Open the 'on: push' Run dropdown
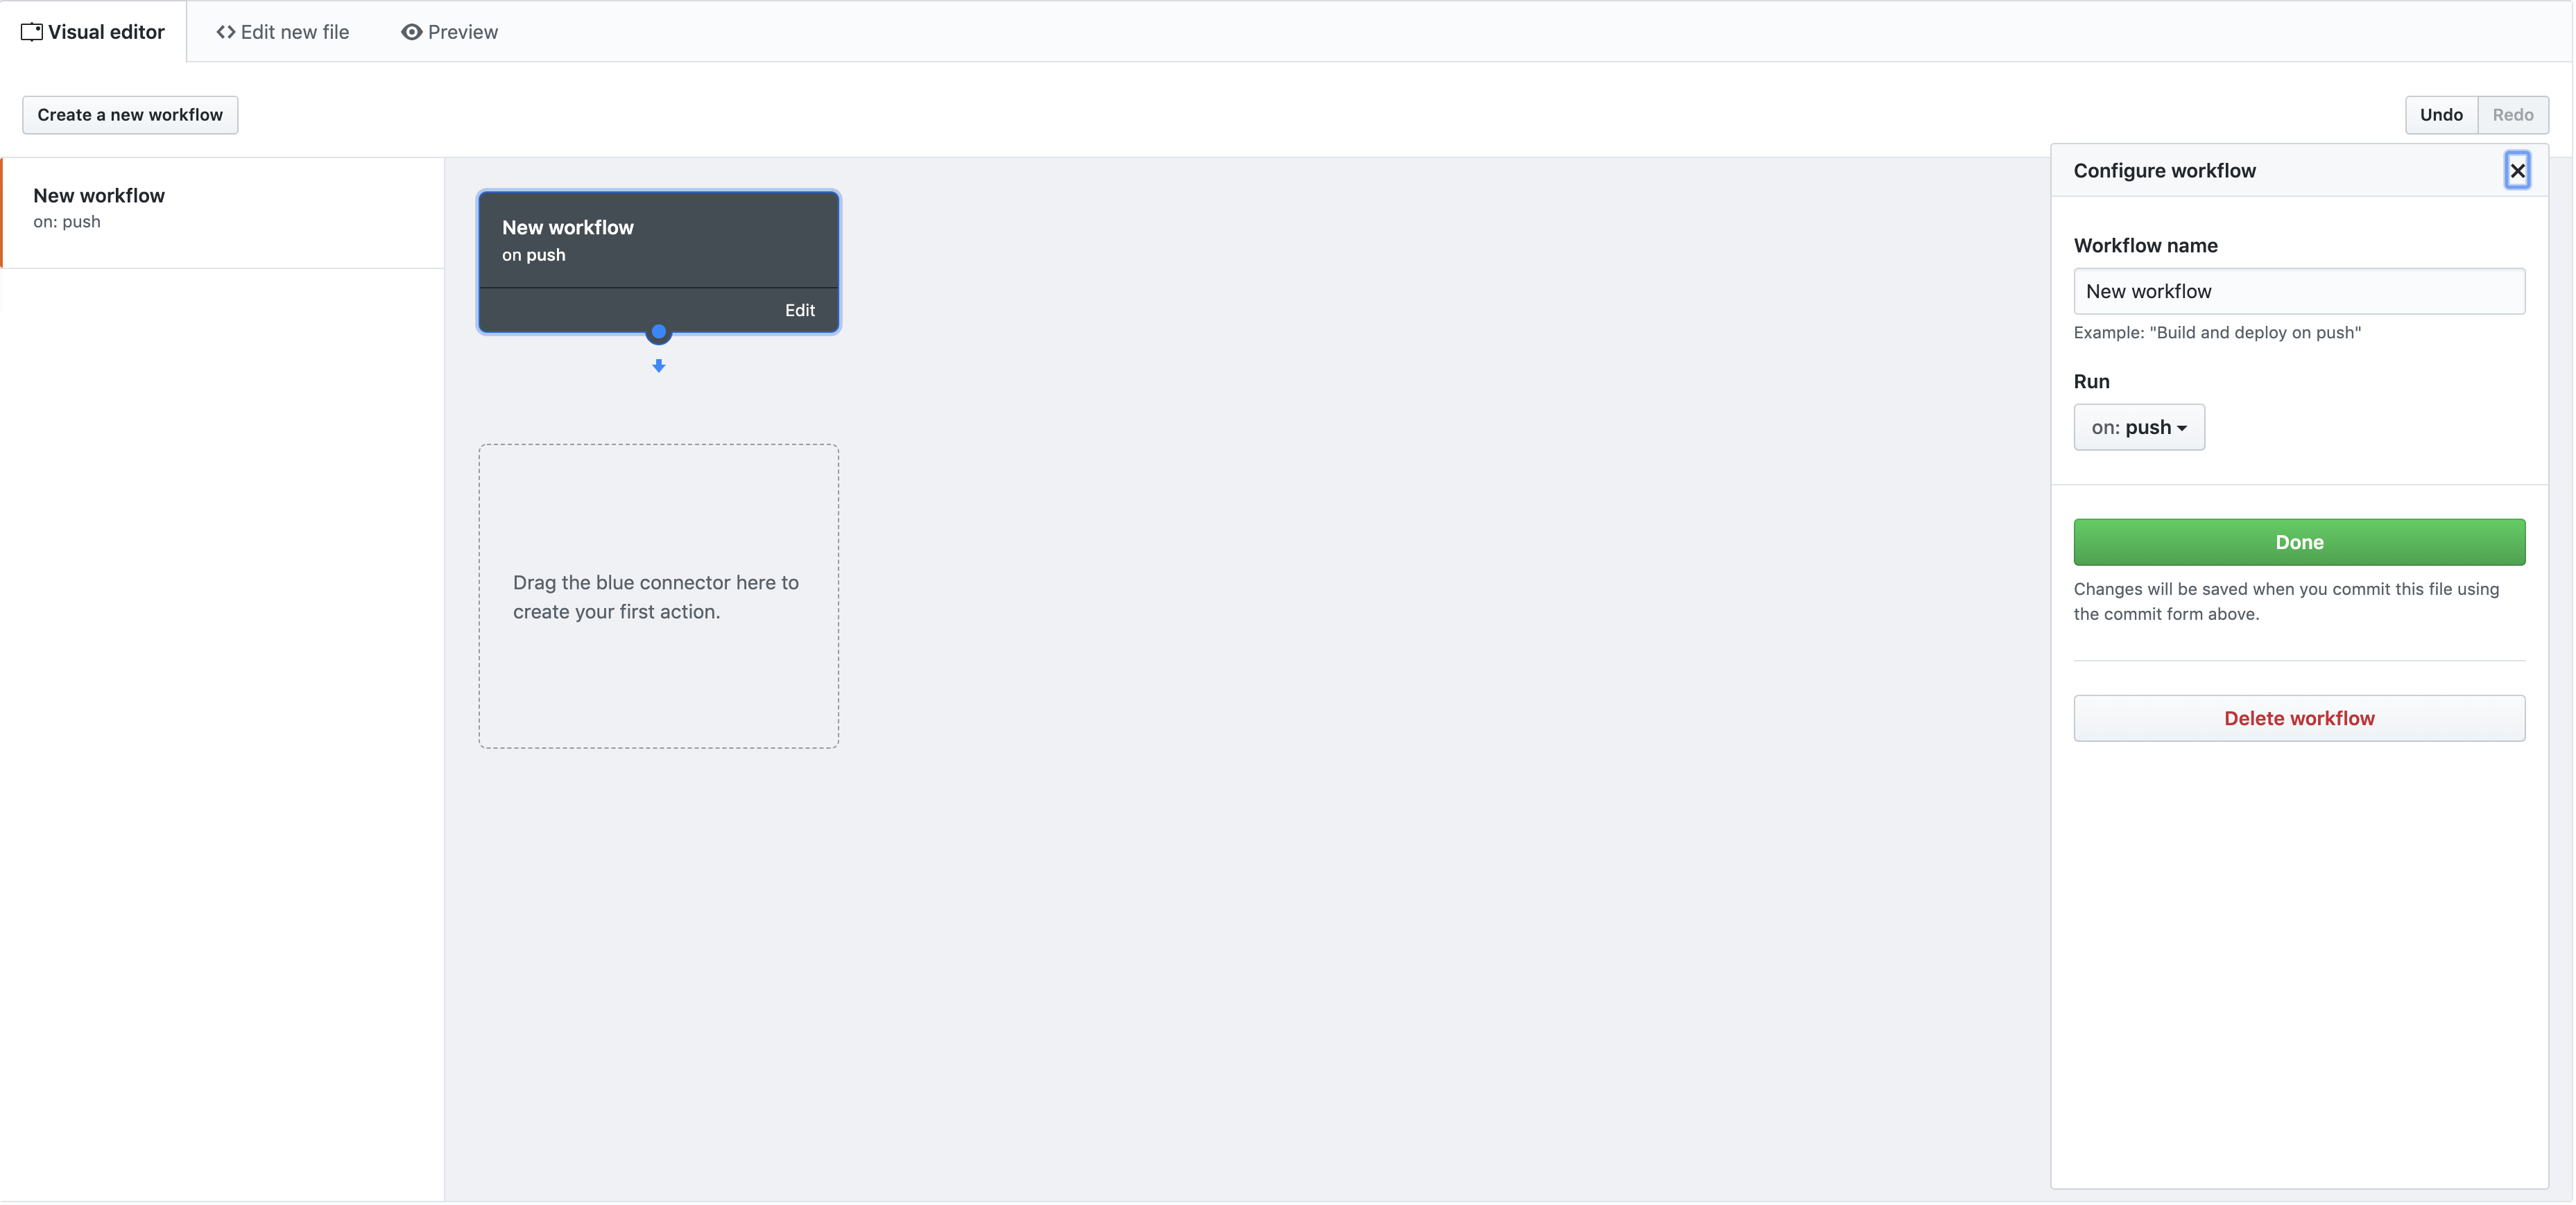This screenshot has width=2576, height=1205. pos(2138,427)
